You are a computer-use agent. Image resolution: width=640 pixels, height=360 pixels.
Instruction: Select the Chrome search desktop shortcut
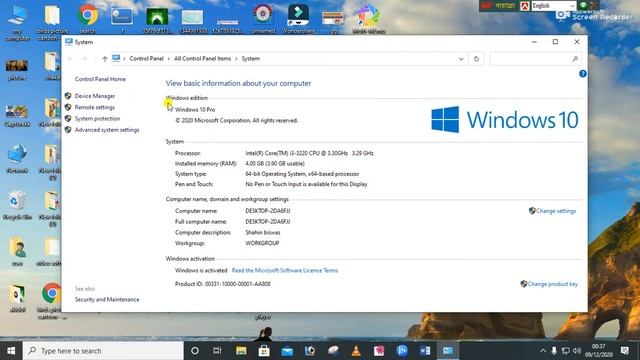[x=88, y=18]
